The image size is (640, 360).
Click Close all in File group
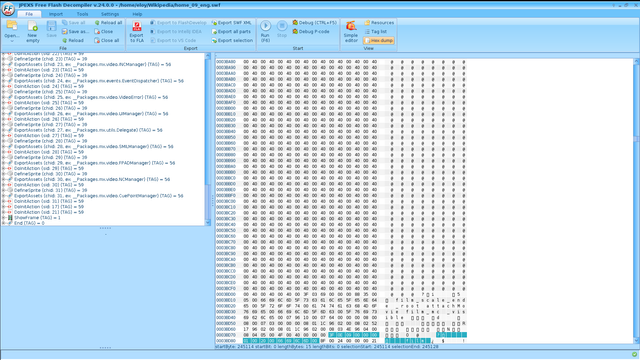(107, 40)
